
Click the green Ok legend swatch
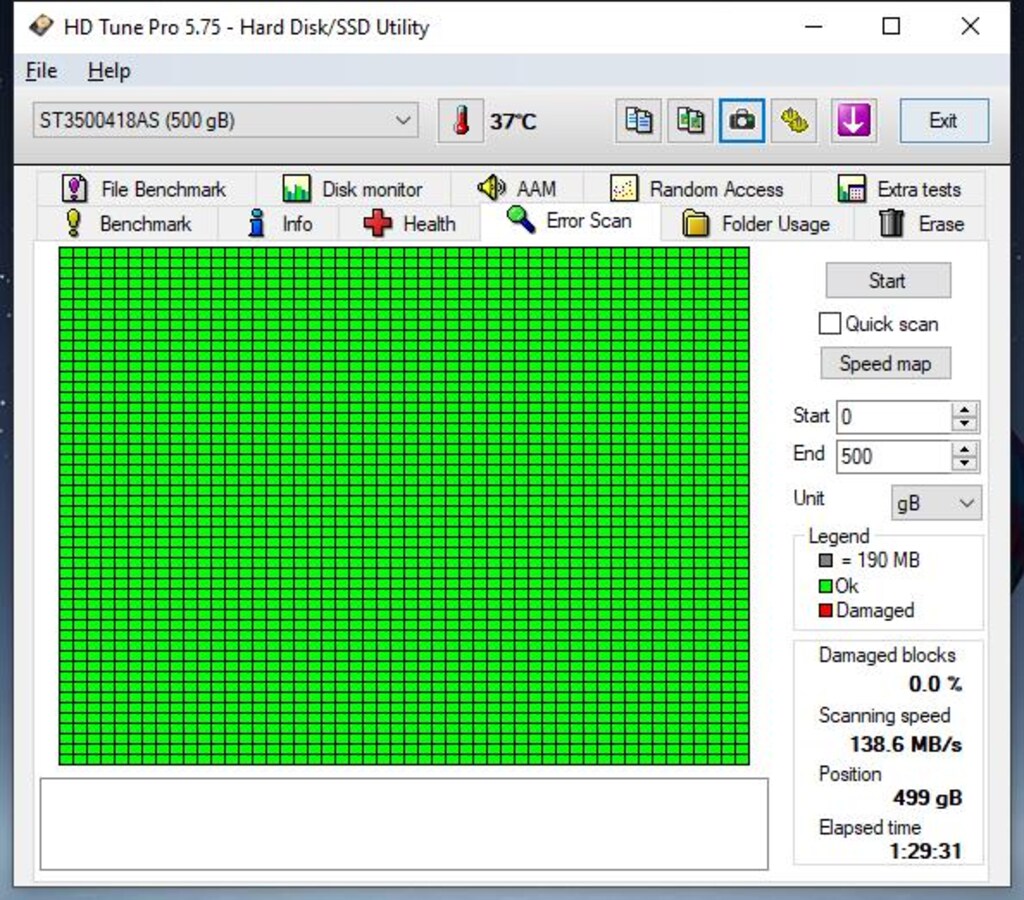(x=825, y=586)
